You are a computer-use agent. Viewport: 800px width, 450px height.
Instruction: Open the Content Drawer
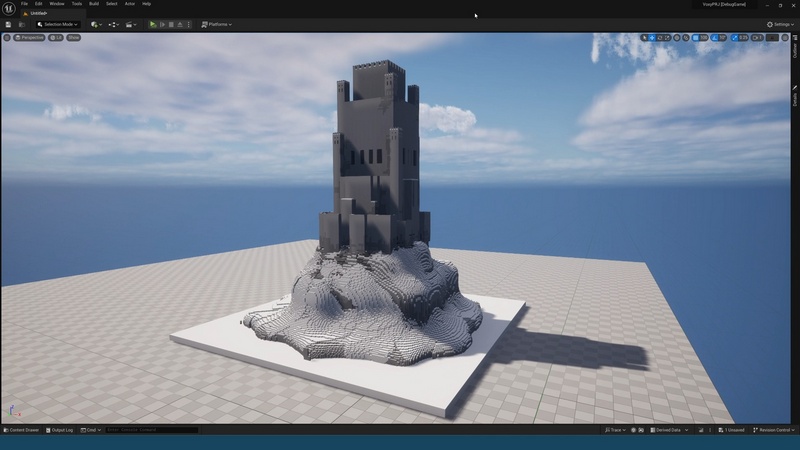pos(21,430)
